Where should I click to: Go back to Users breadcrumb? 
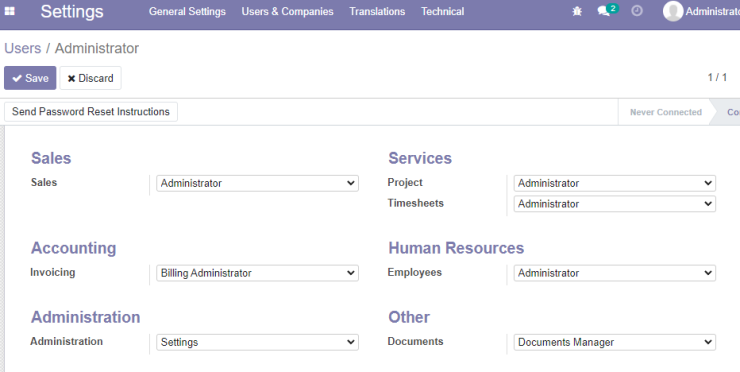23,48
